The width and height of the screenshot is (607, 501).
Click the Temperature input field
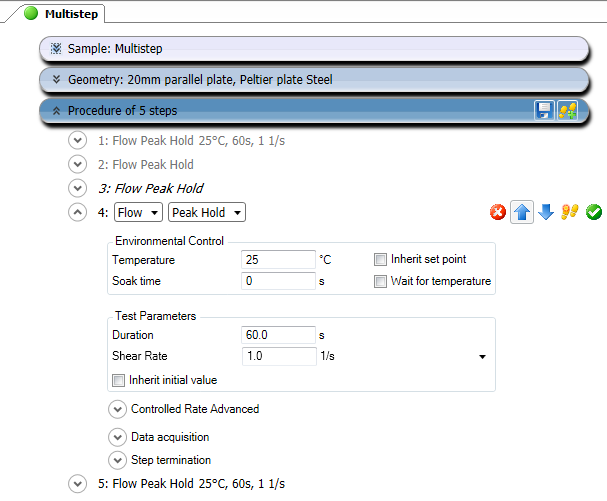(278, 259)
